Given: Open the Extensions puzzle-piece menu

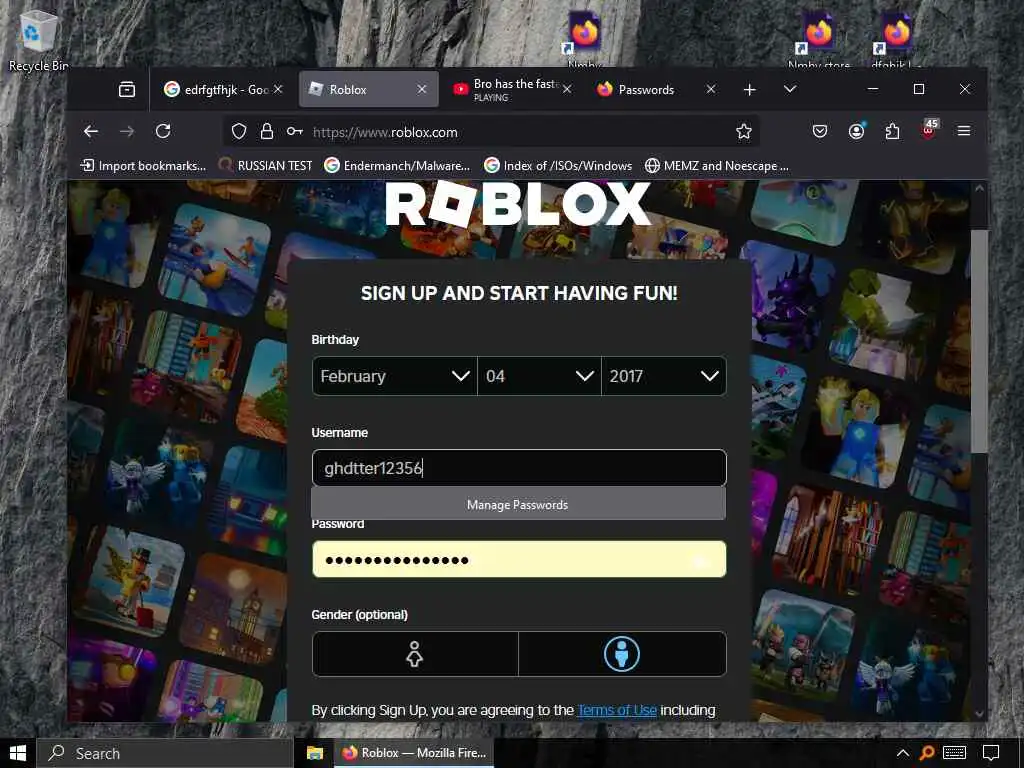Looking at the screenshot, I should [x=892, y=132].
